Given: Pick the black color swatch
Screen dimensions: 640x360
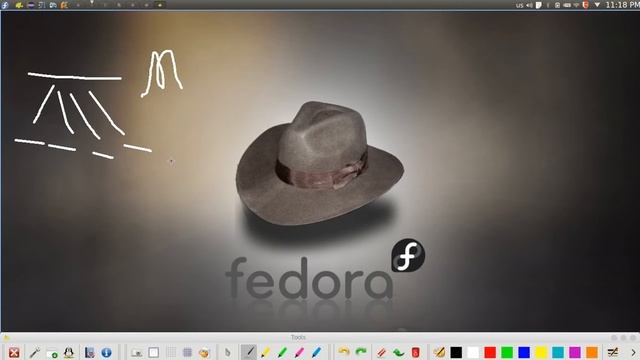Looking at the screenshot, I should [456, 352].
